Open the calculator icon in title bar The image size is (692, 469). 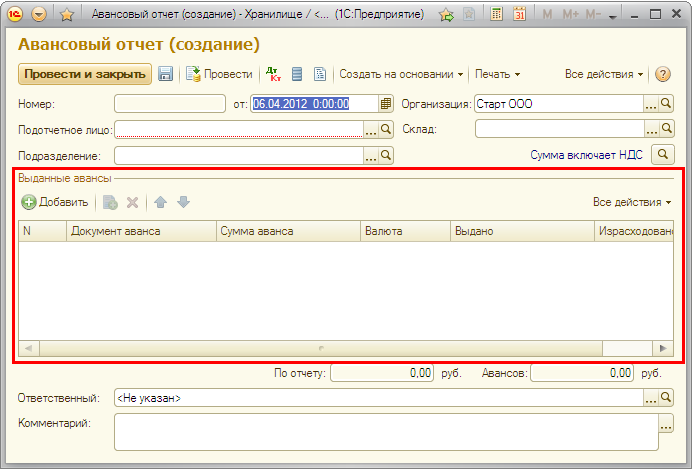click(x=496, y=14)
